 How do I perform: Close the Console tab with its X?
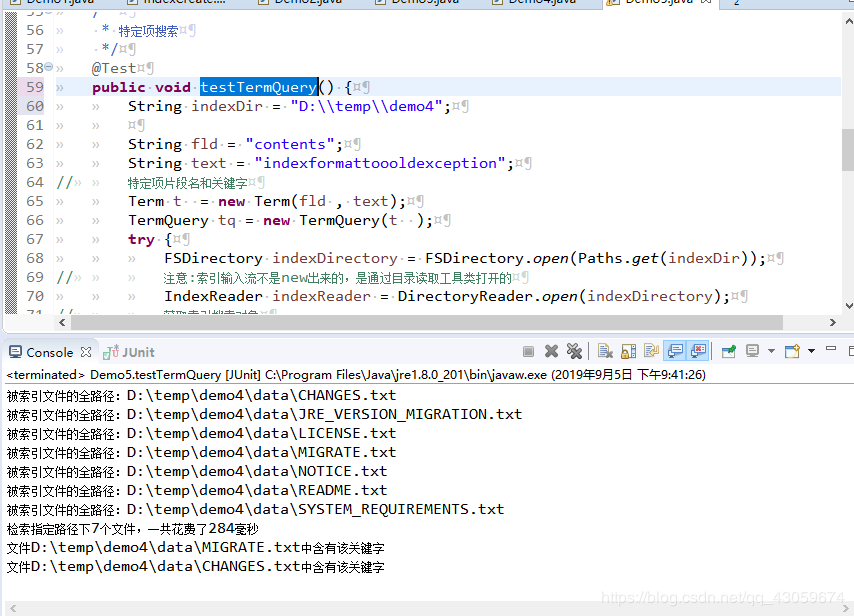click(x=86, y=352)
